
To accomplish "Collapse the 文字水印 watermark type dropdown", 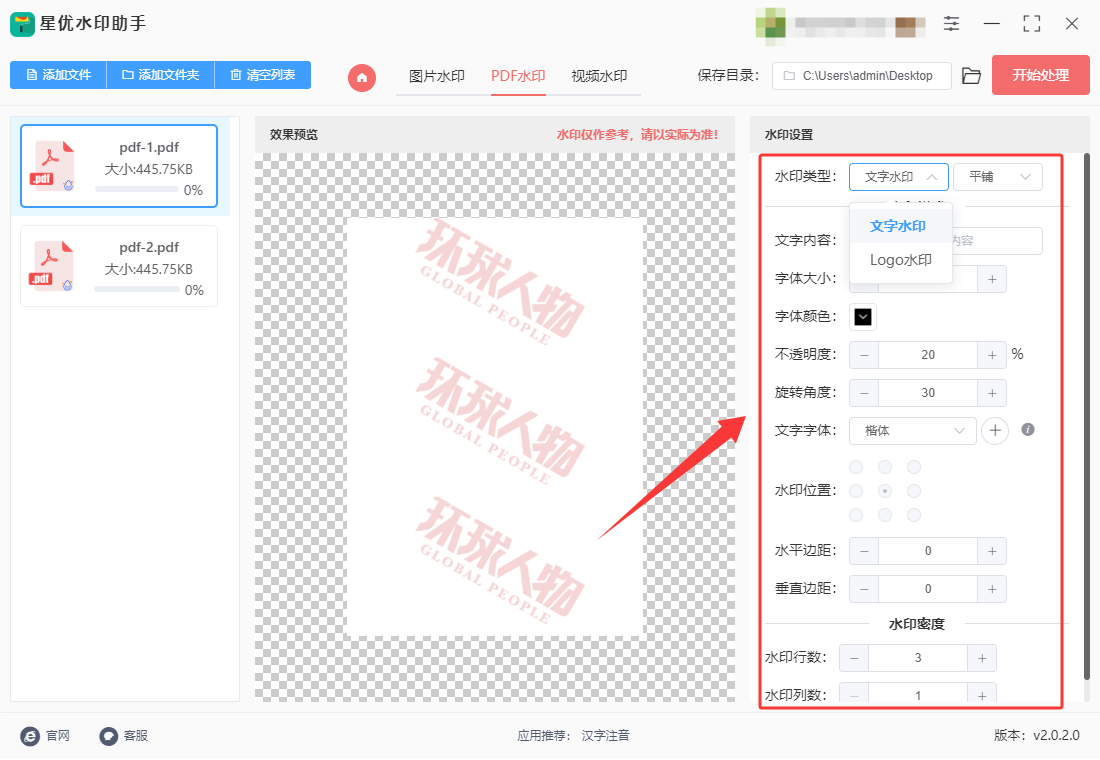I will pos(899,177).
